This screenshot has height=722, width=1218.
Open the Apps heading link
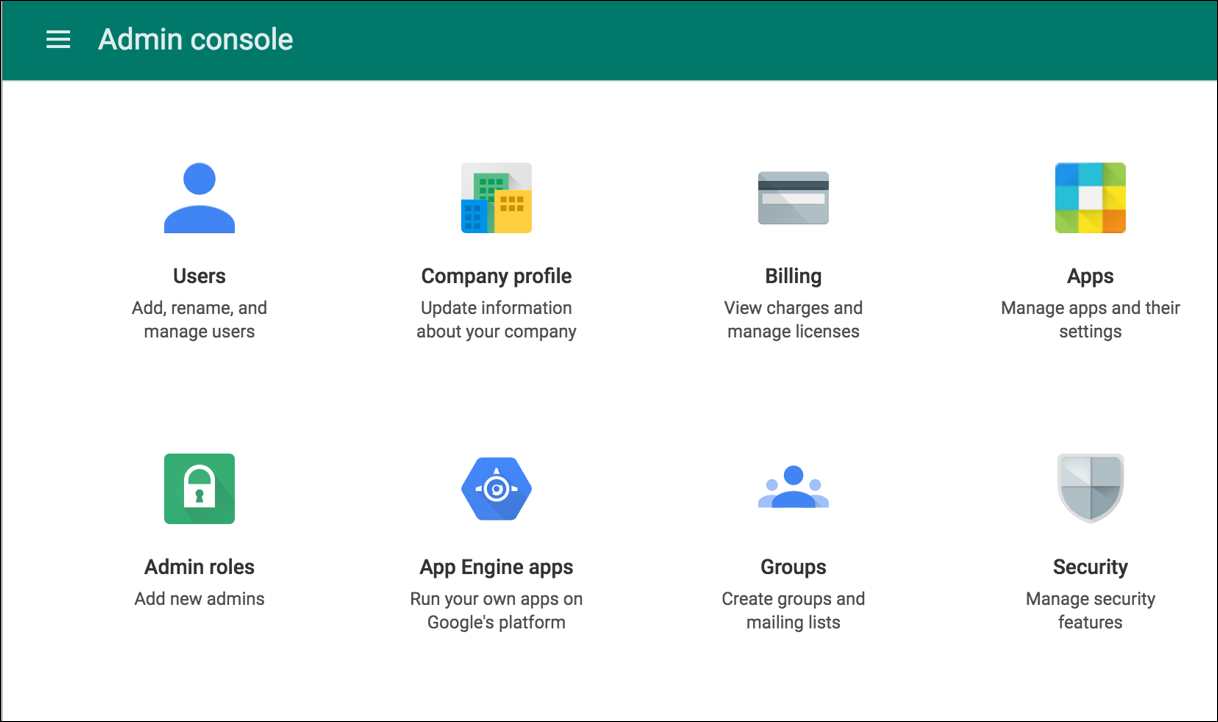point(1090,276)
